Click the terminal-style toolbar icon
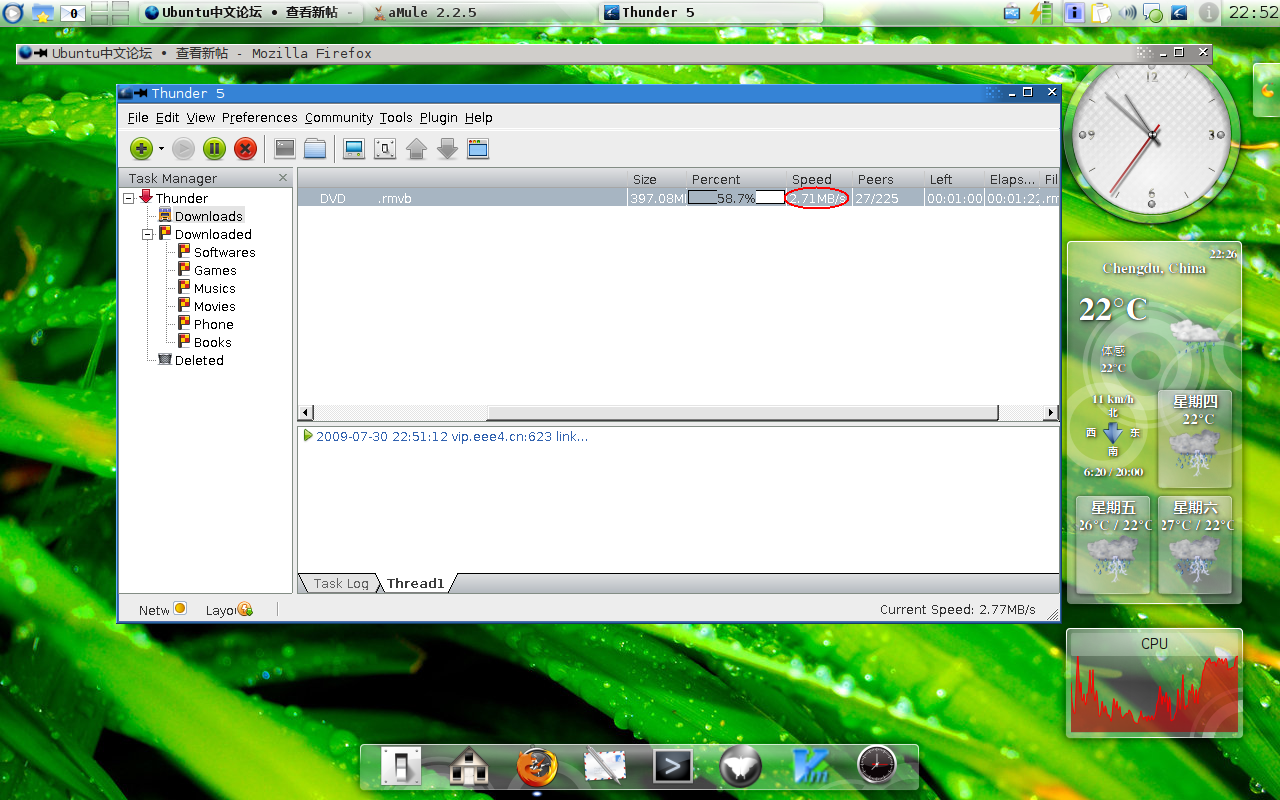The height and width of the screenshot is (800, 1280). pos(285,149)
